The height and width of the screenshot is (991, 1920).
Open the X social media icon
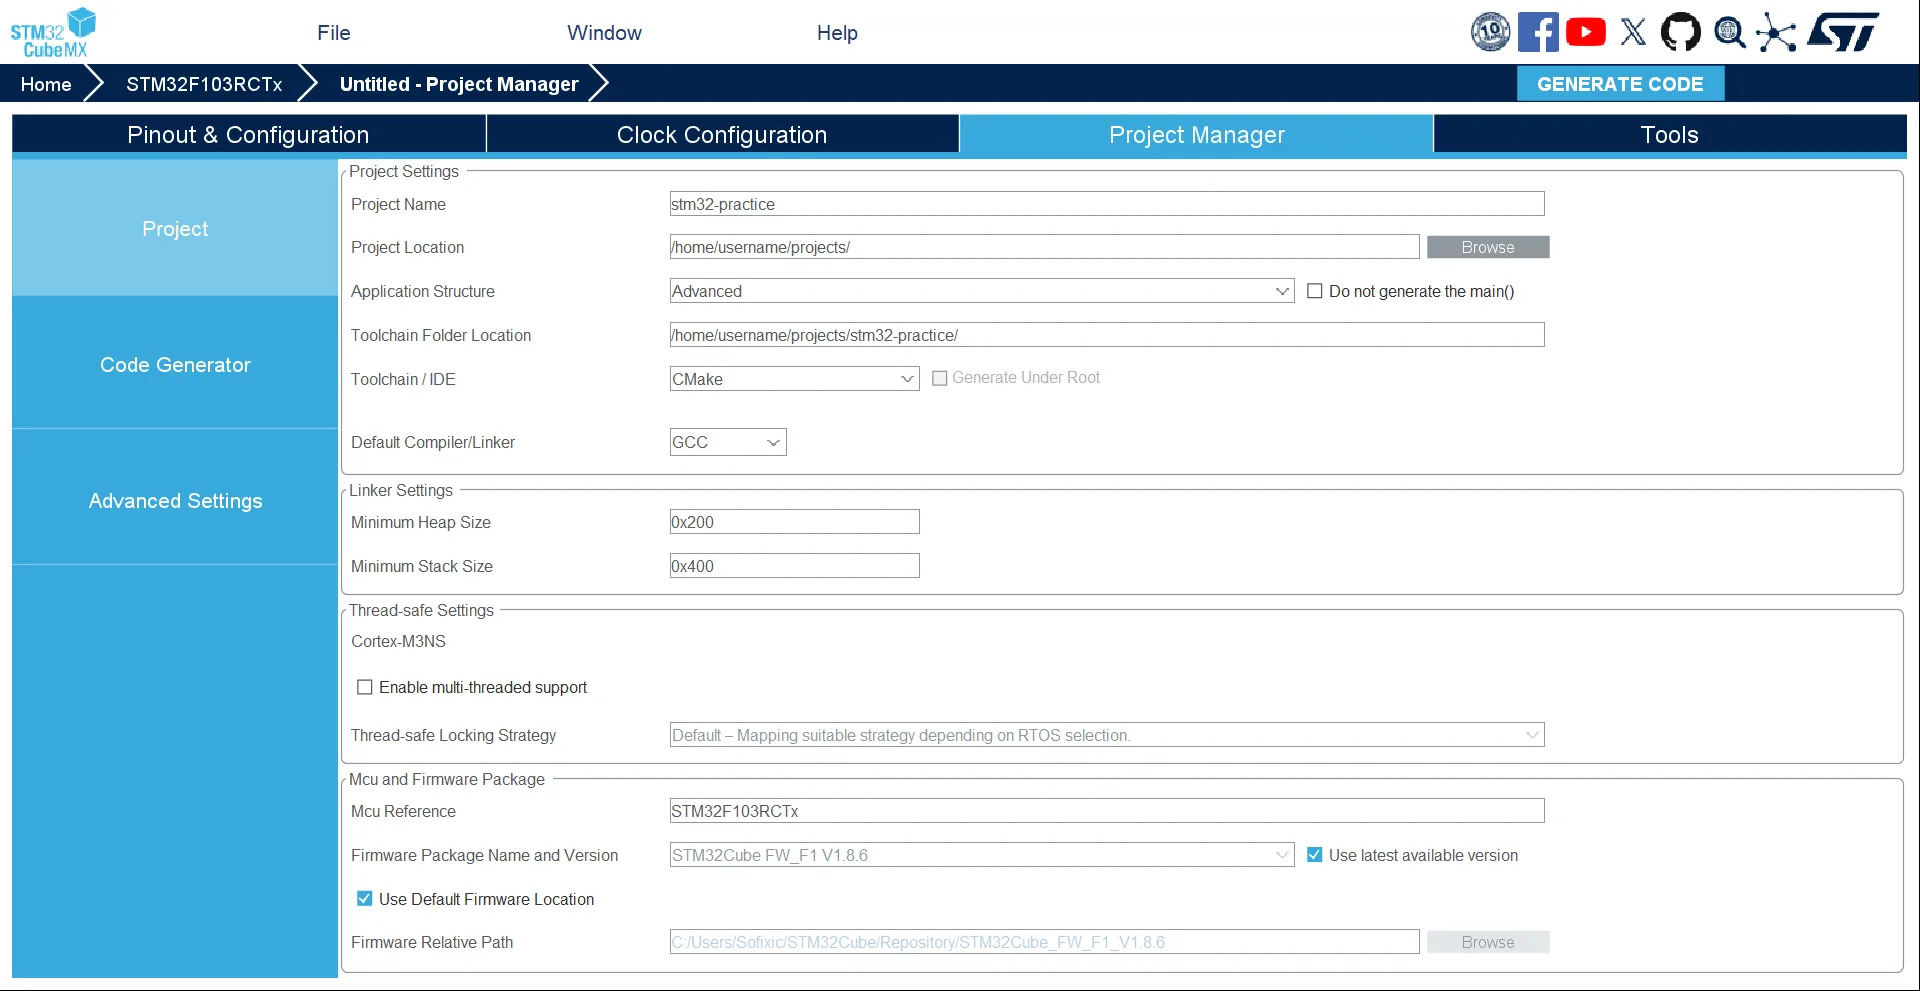click(x=1633, y=31)
